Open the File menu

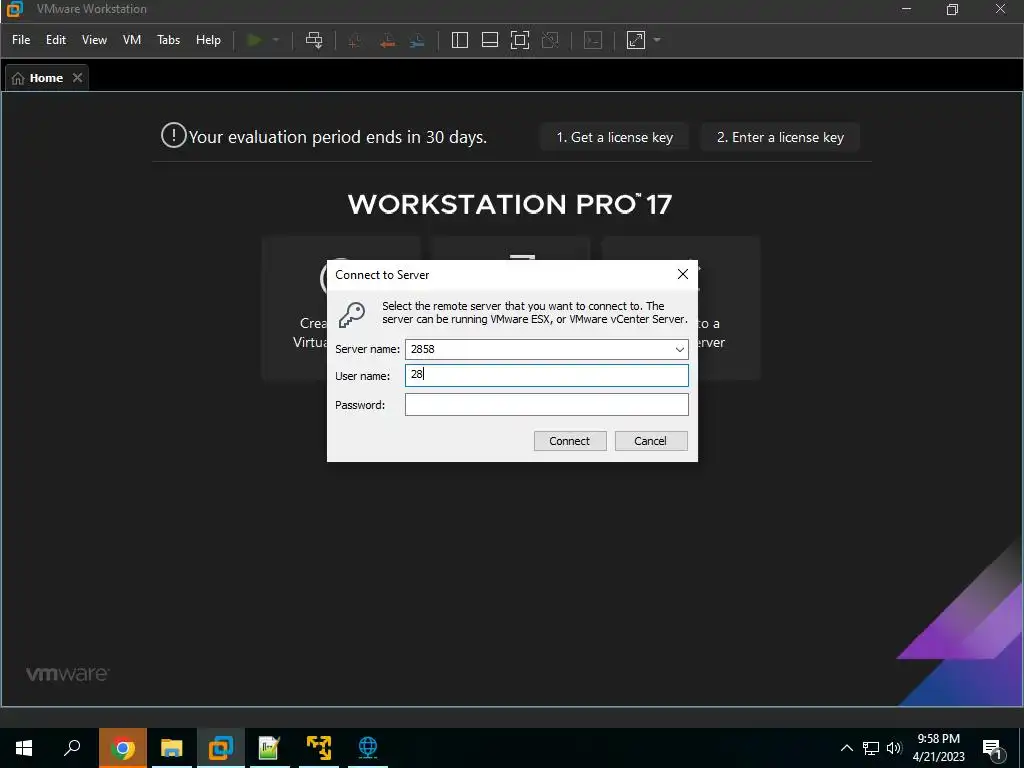pyautogui.click(x=21, y=40)
